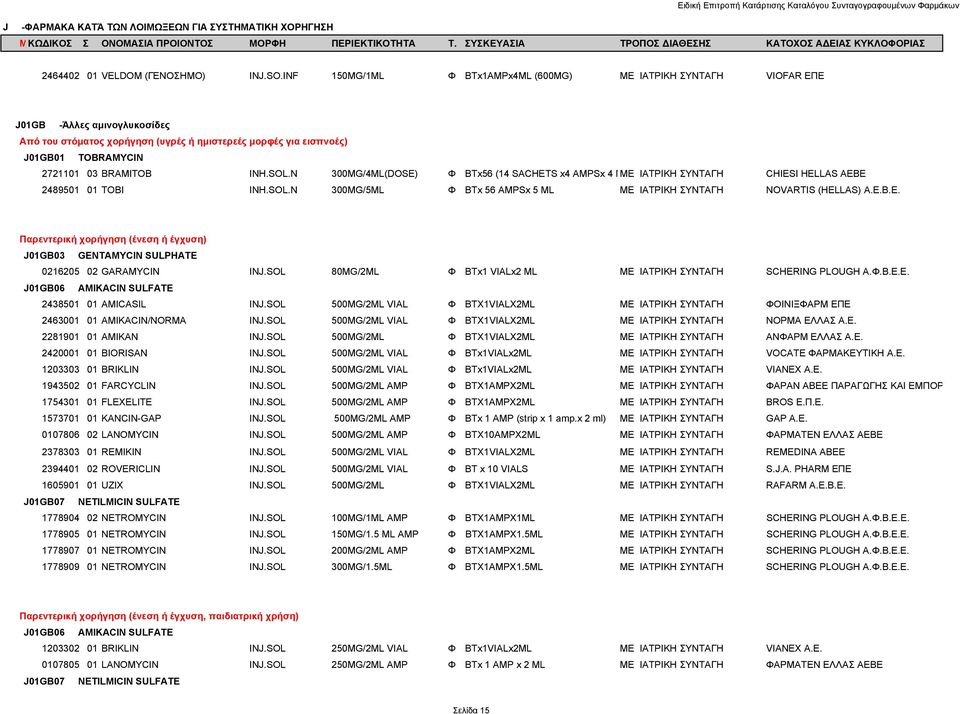Select product ROVERICLIN
Viewport: 960px width, 714px height.
click(130, 469)
